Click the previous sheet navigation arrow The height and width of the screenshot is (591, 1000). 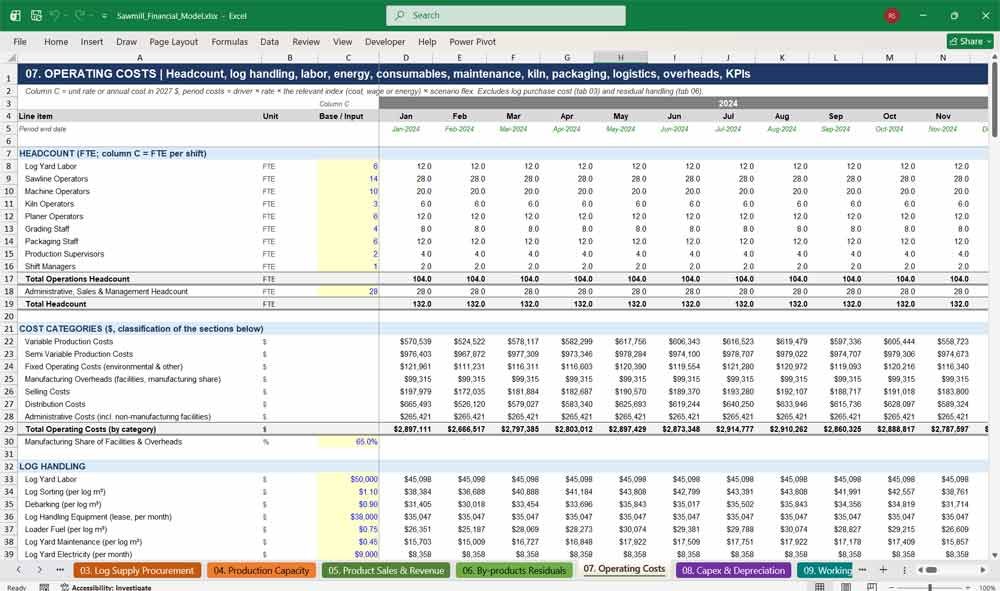click(18, 570)
